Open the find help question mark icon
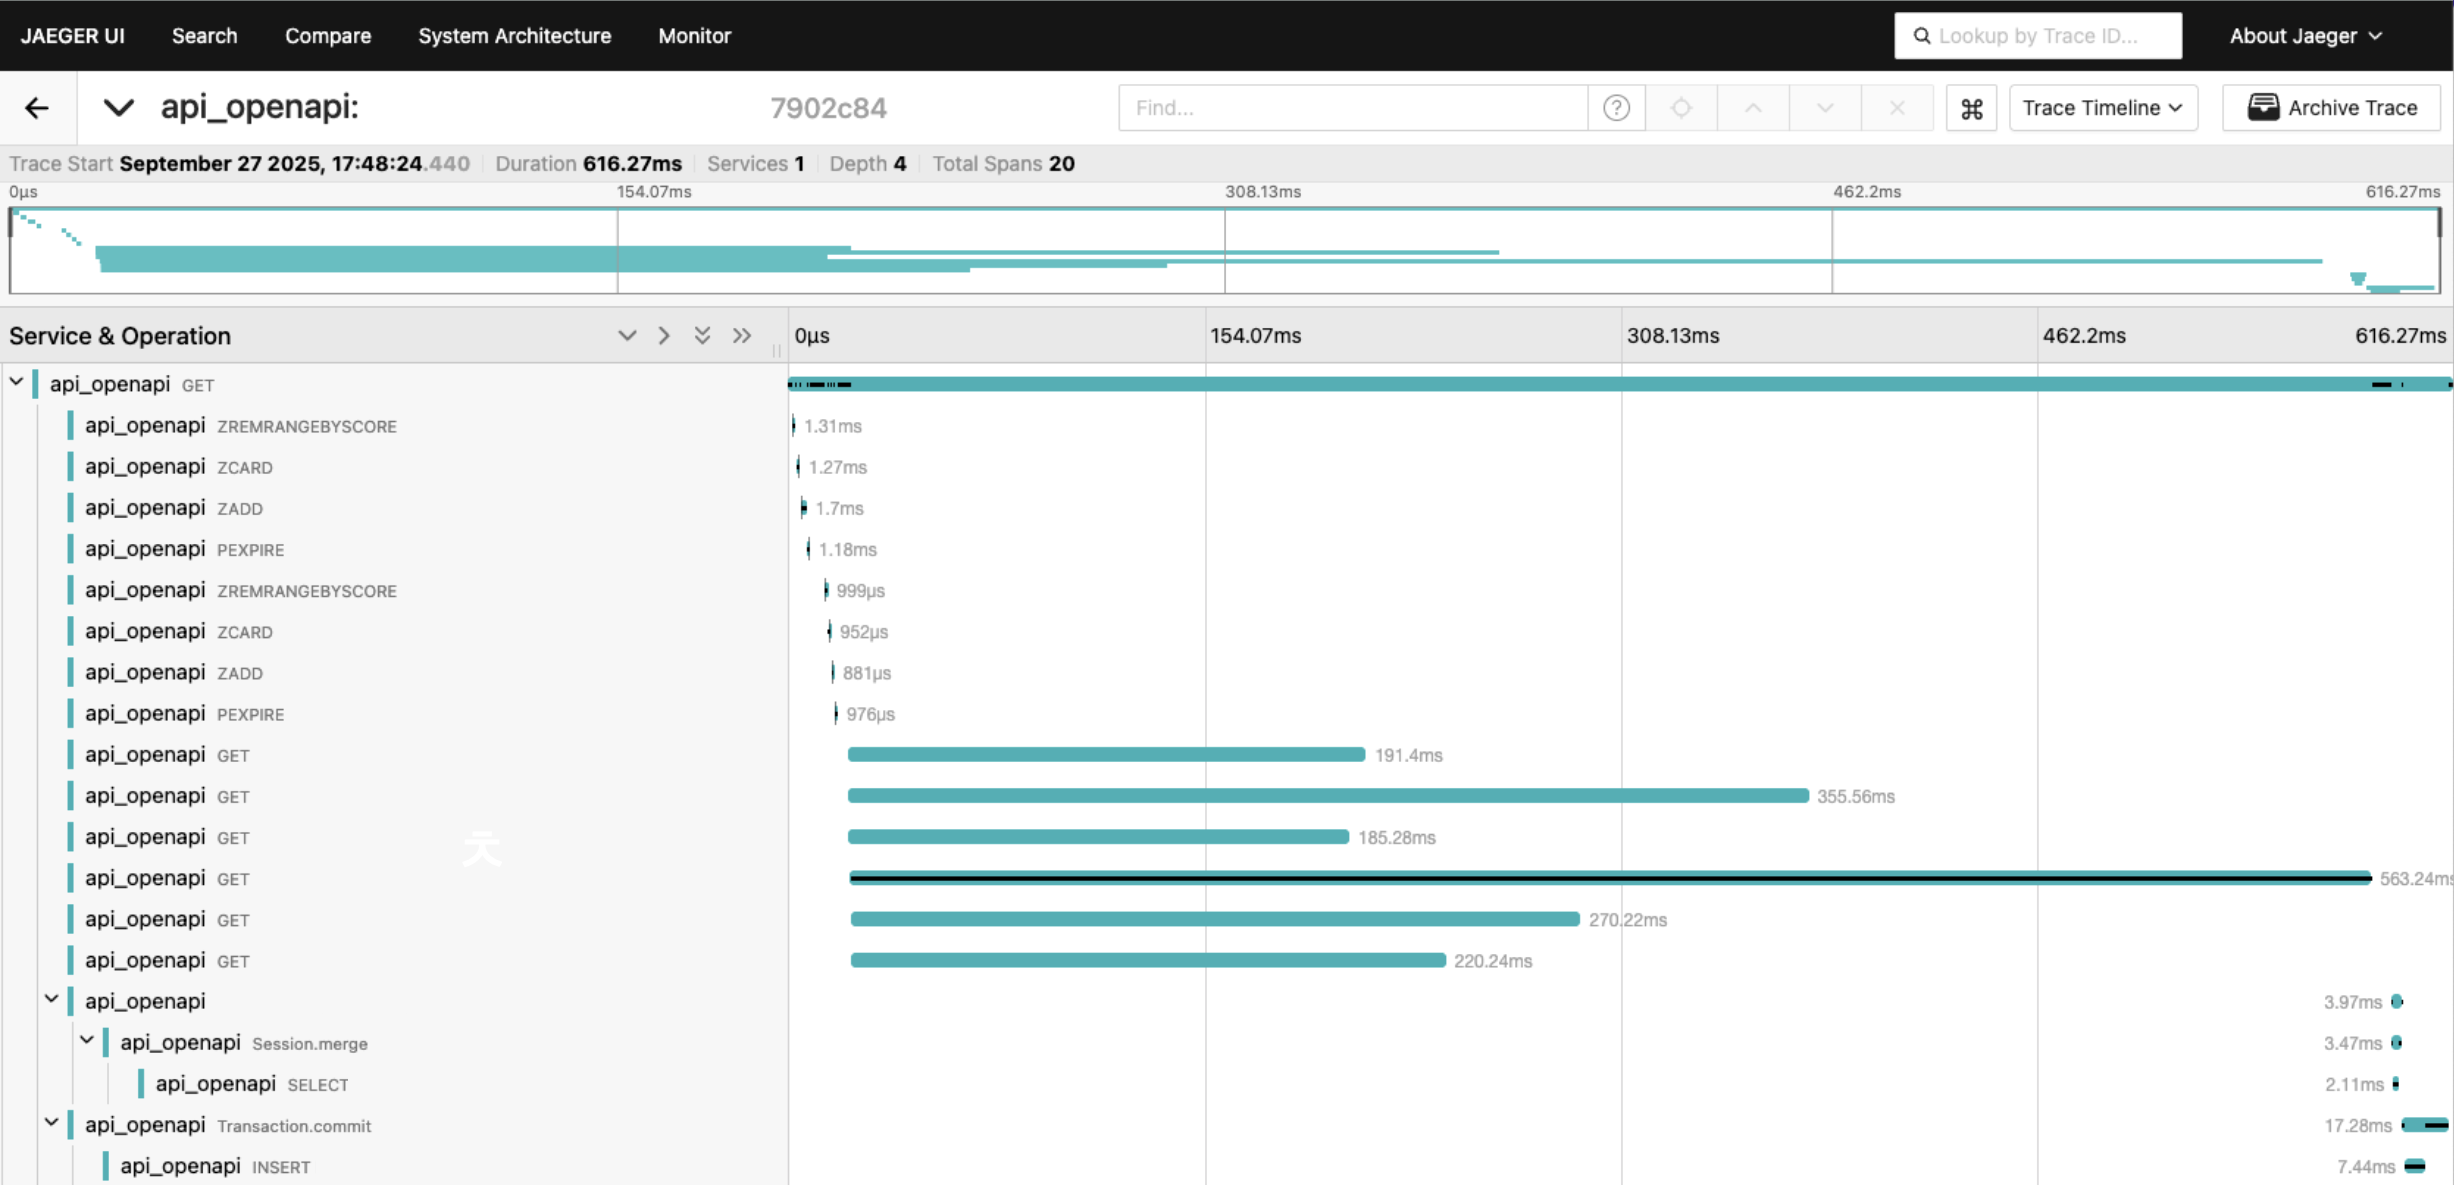 [x=1616, y=108]
